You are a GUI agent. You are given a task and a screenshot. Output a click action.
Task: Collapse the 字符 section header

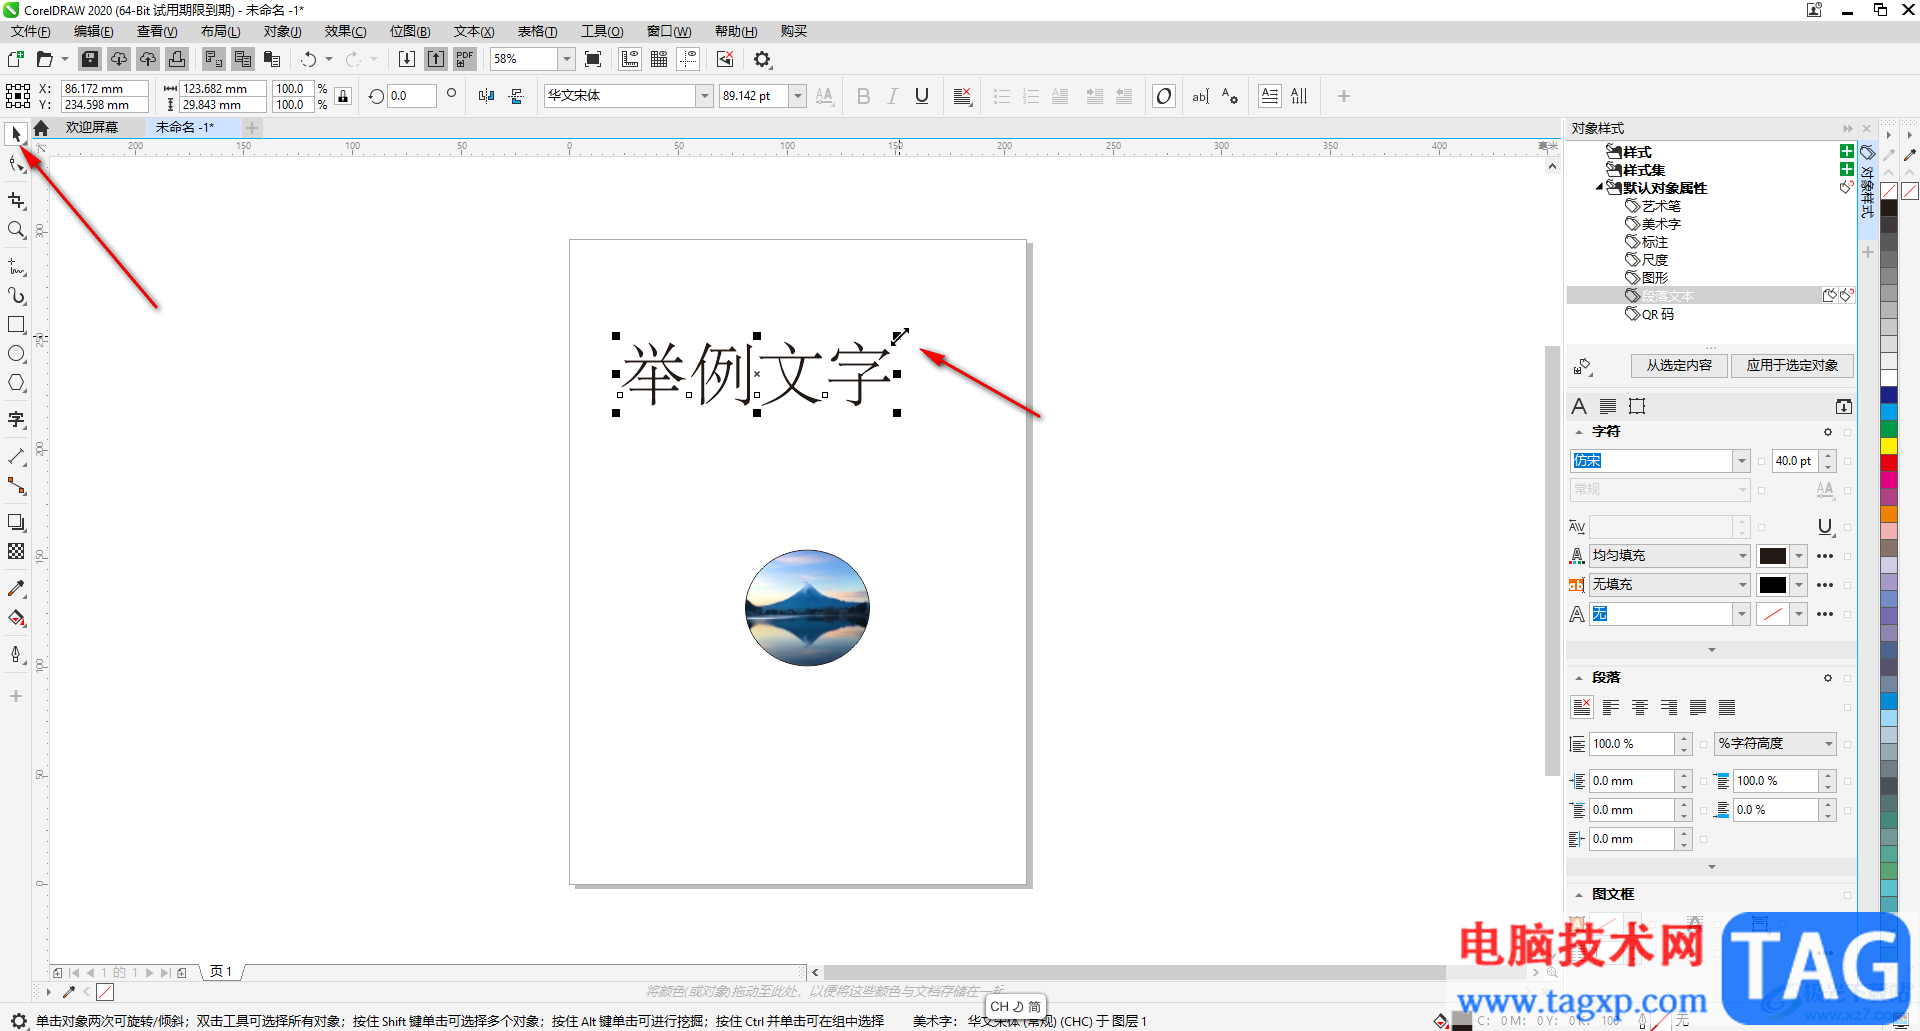point(1579,432)
